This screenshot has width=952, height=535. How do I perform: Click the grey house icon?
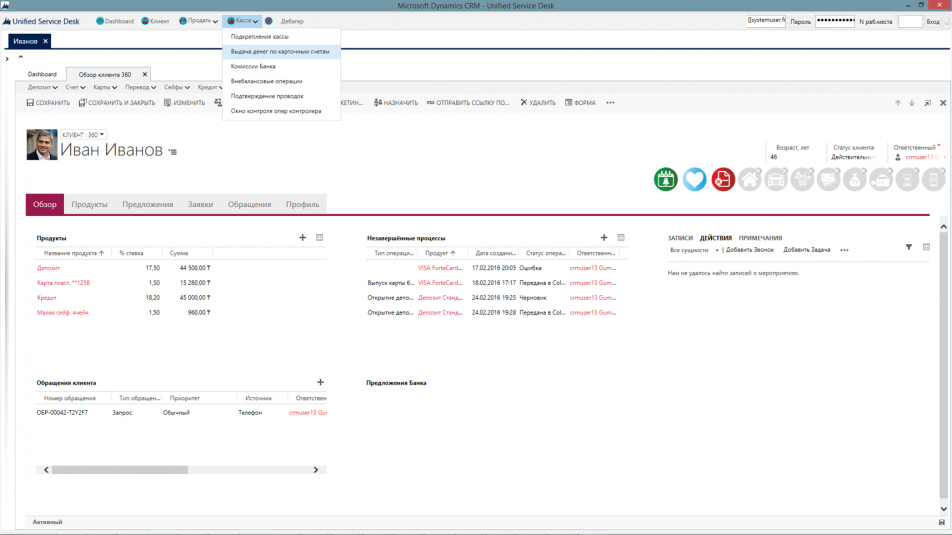click(749, 179)
